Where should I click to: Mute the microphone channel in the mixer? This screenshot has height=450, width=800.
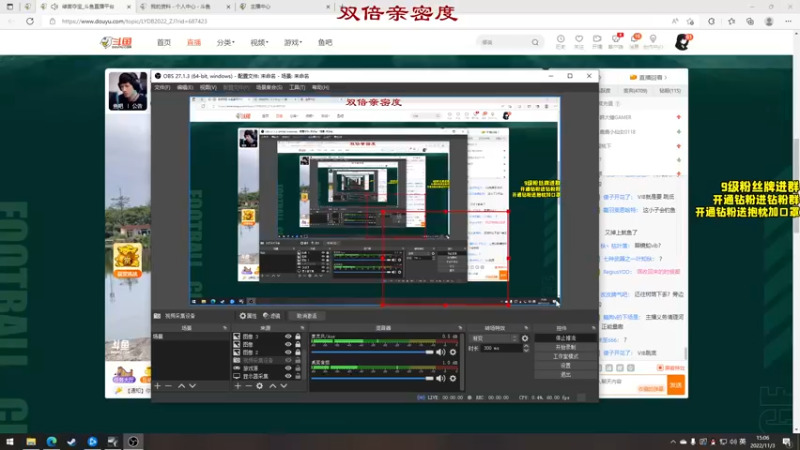click(441, 352)
